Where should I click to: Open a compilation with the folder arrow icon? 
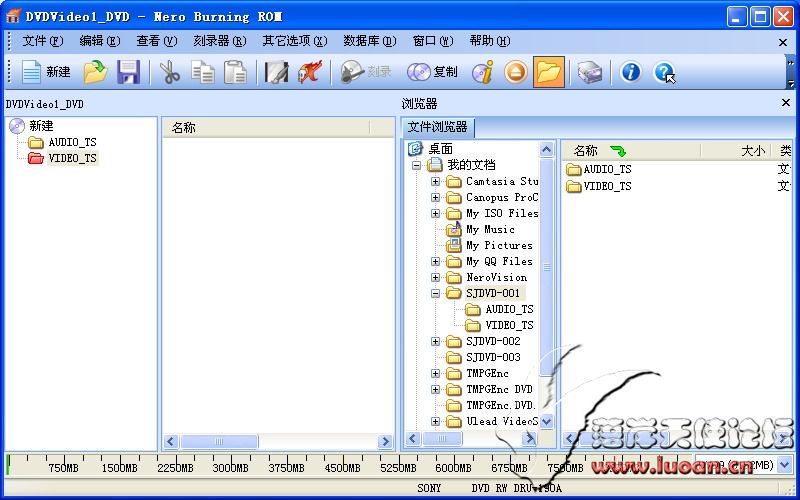tap(95, 72)
